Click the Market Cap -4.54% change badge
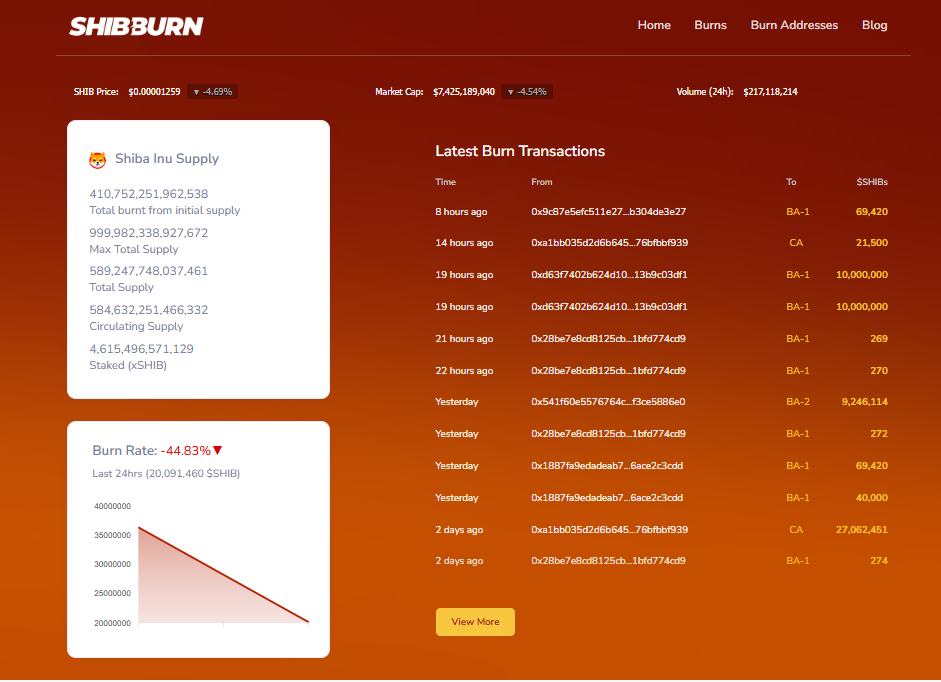Image resolution: width=941 pixels, height=682 pixels. 527,92
